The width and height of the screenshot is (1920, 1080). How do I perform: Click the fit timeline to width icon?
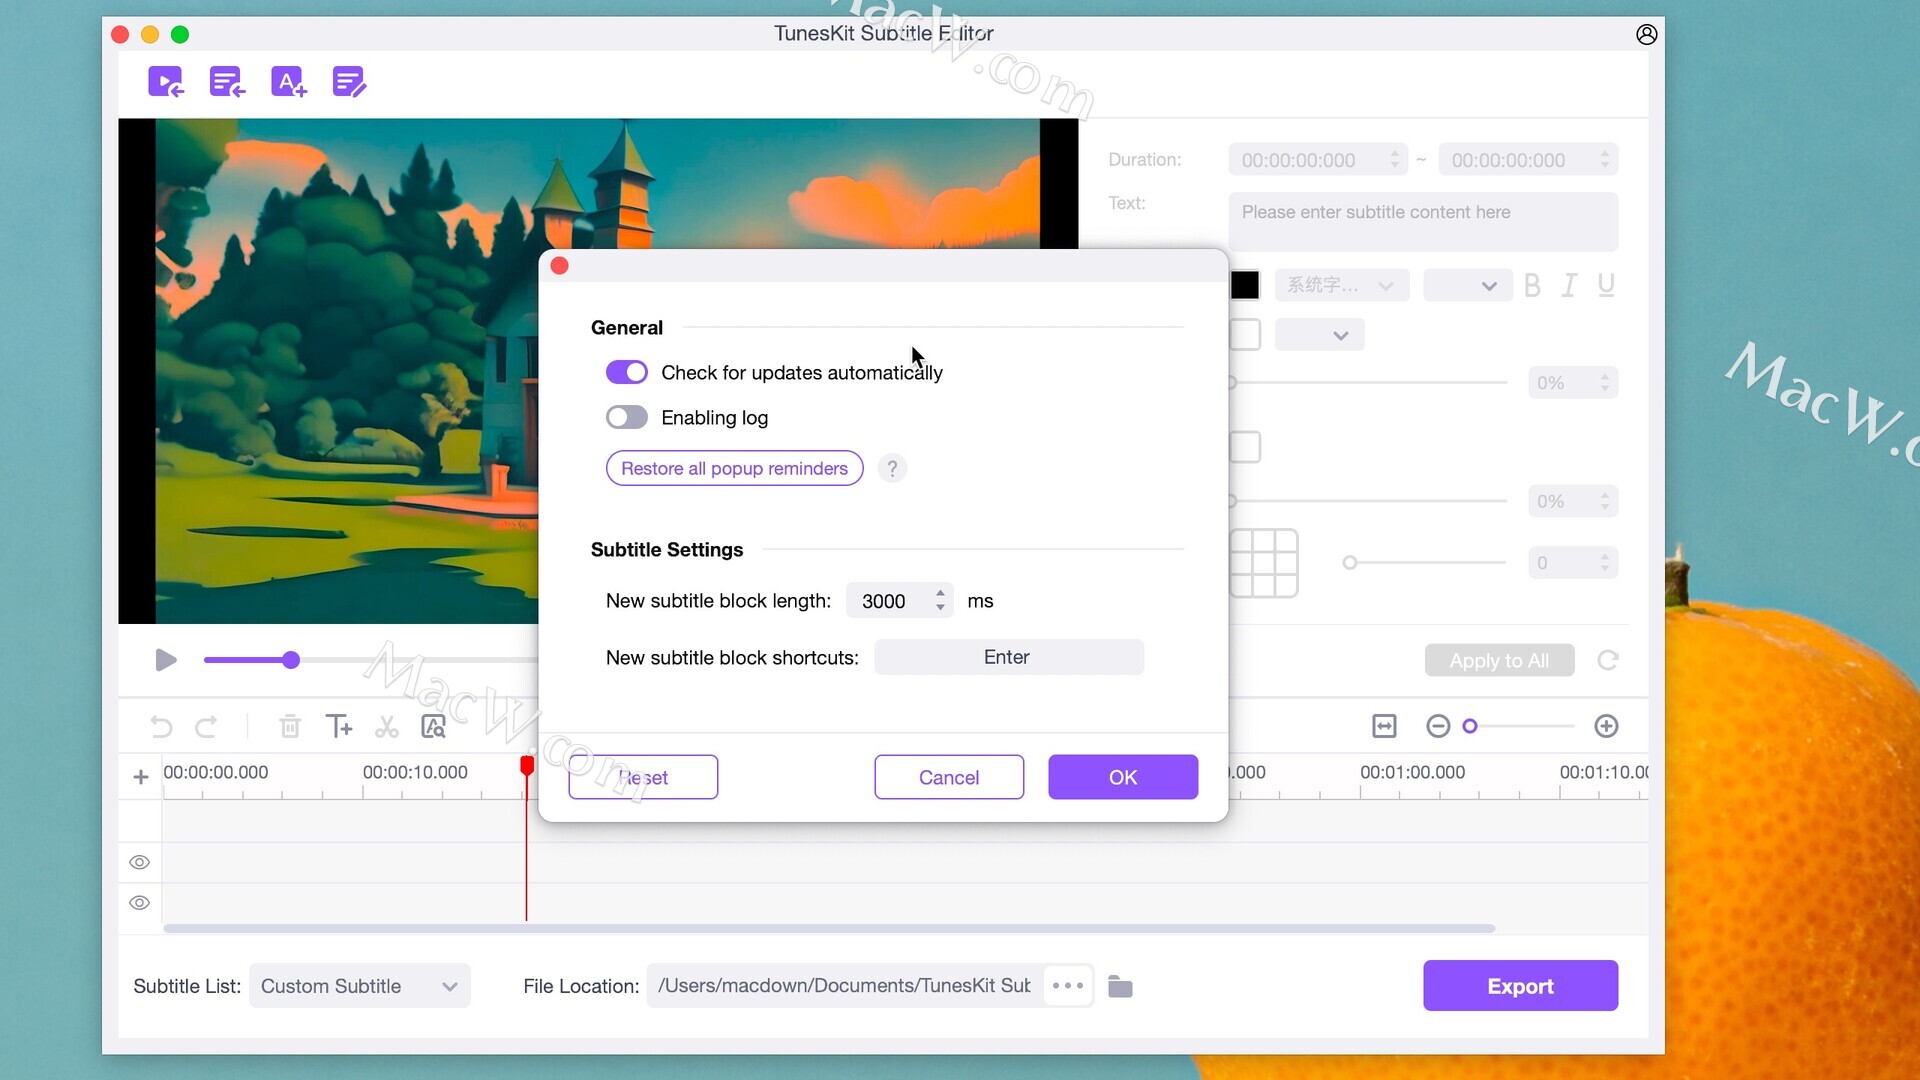1384,726
